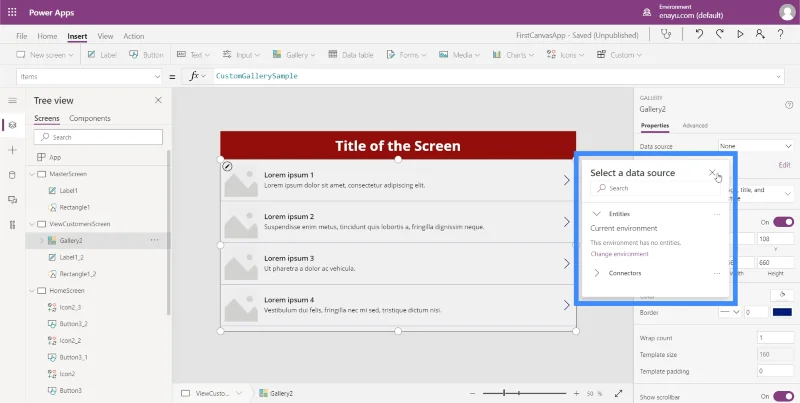
Task: Preview the app with Play icon
Action: (x=740, y=34)
